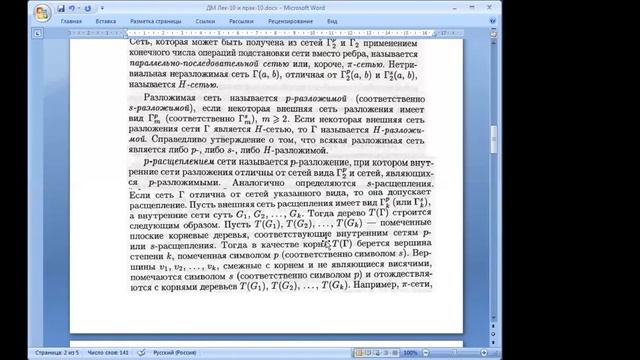Viewport: 640px width, 360px height.
Task: Switch to Full Screen Reading view
Action: click(x=368, y=353)
